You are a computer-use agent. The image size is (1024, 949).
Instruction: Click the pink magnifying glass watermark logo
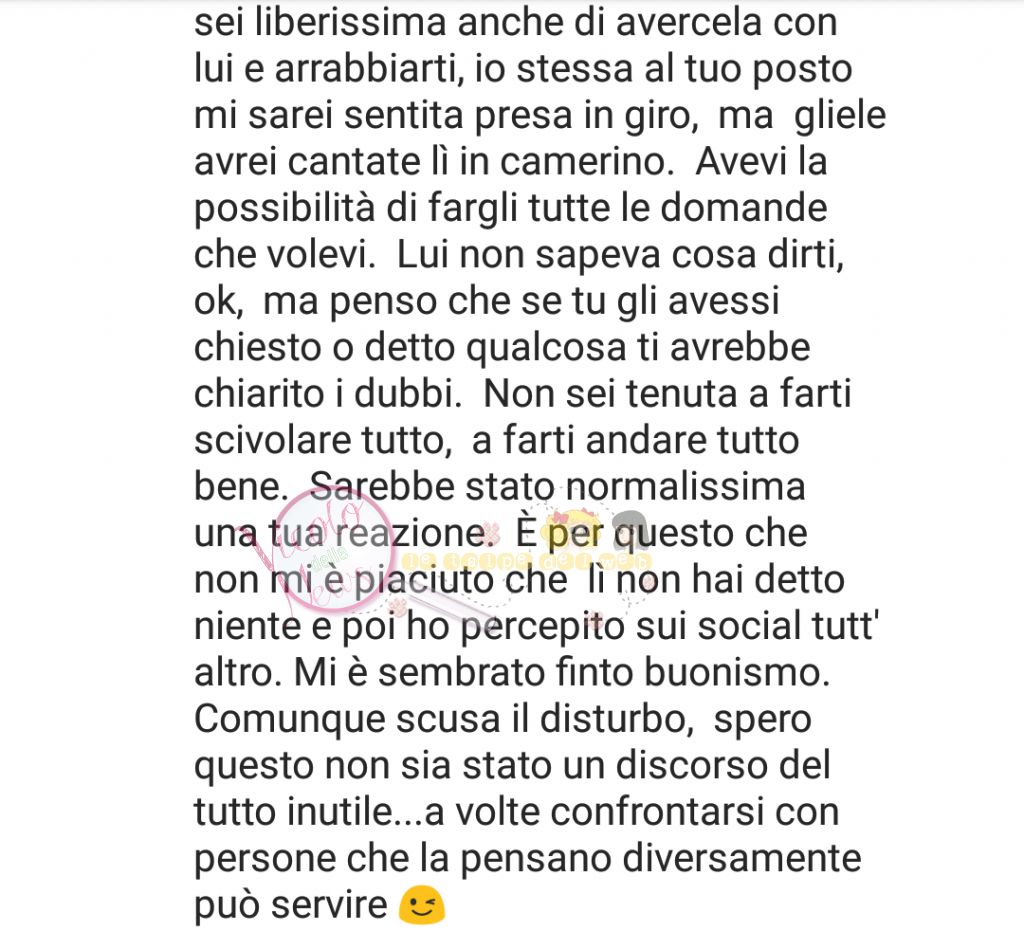tap(333, 549)
